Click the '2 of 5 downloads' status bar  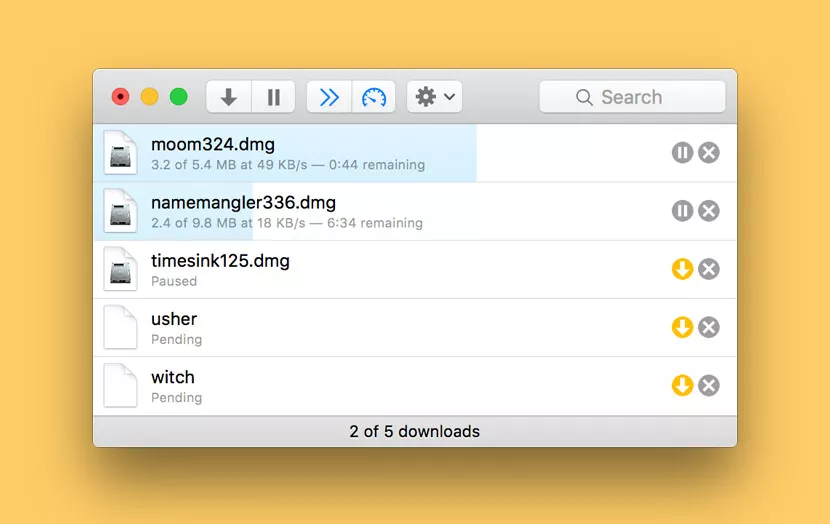pos(414,431)
